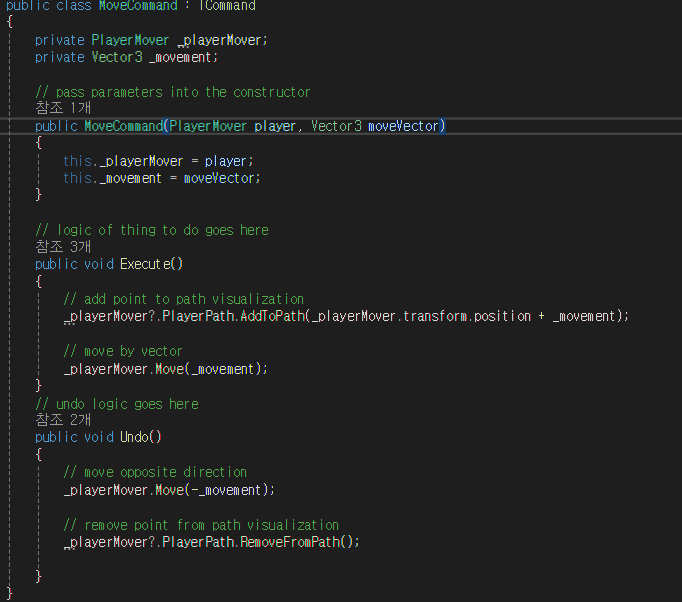Click the Execute method name

coord(145,264)
